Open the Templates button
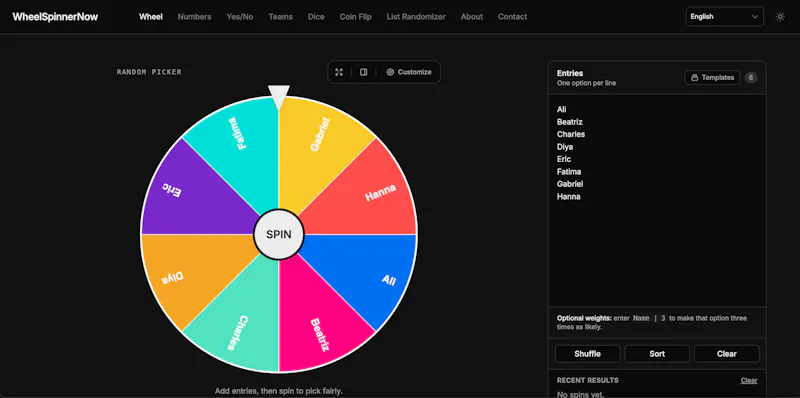Viewport: 800px width, 398px height. tap(712, 78)
